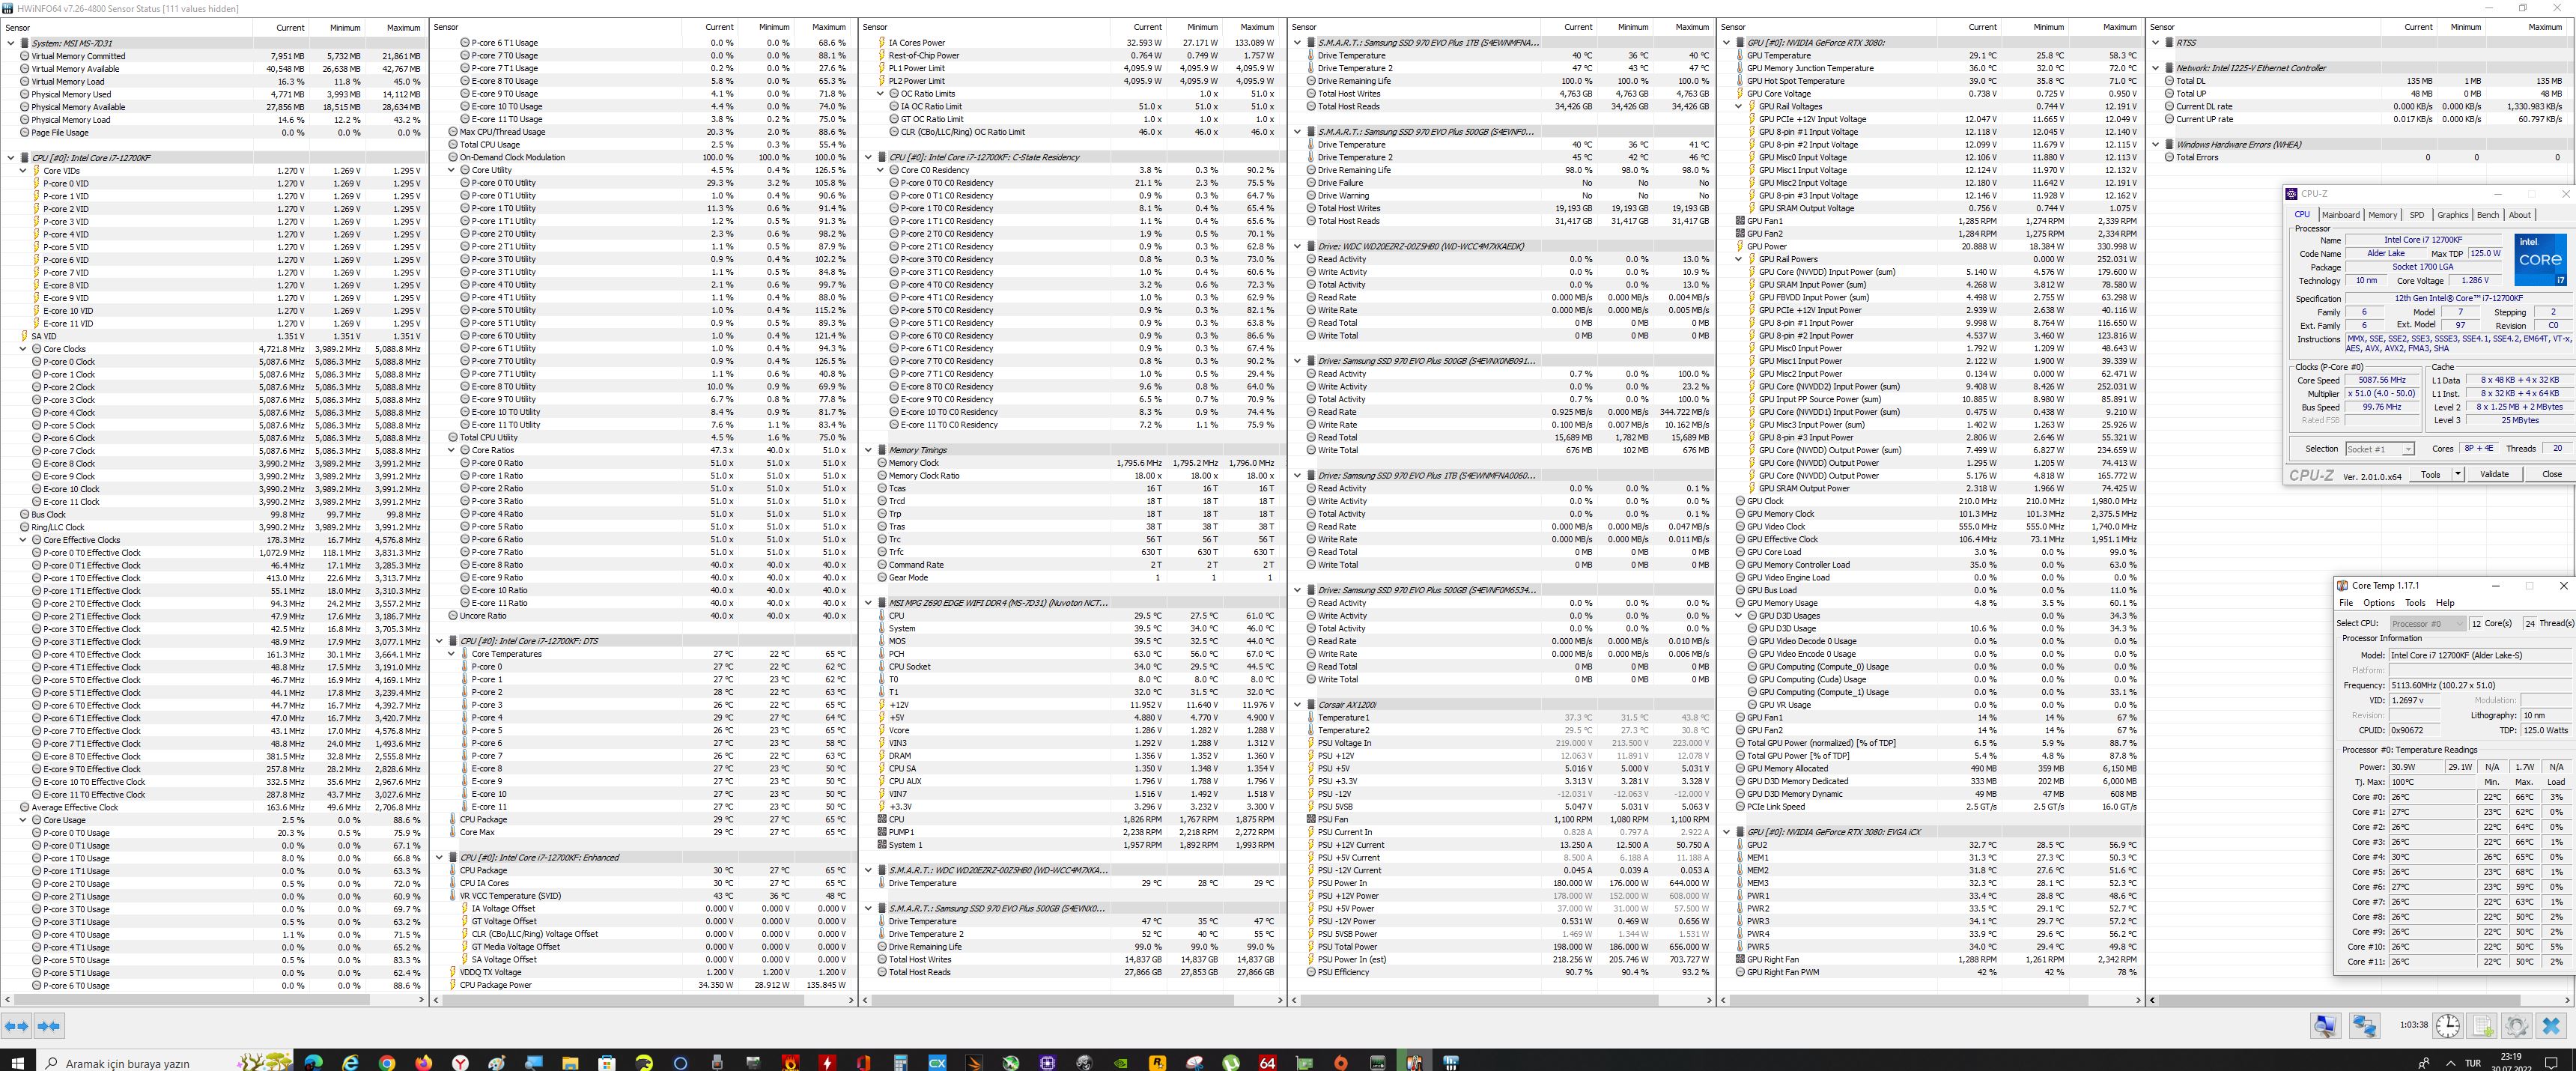Screen dimensions: 2576x1071
Task: Switch to CPU-Z Bench tab
Action: 2488,215
